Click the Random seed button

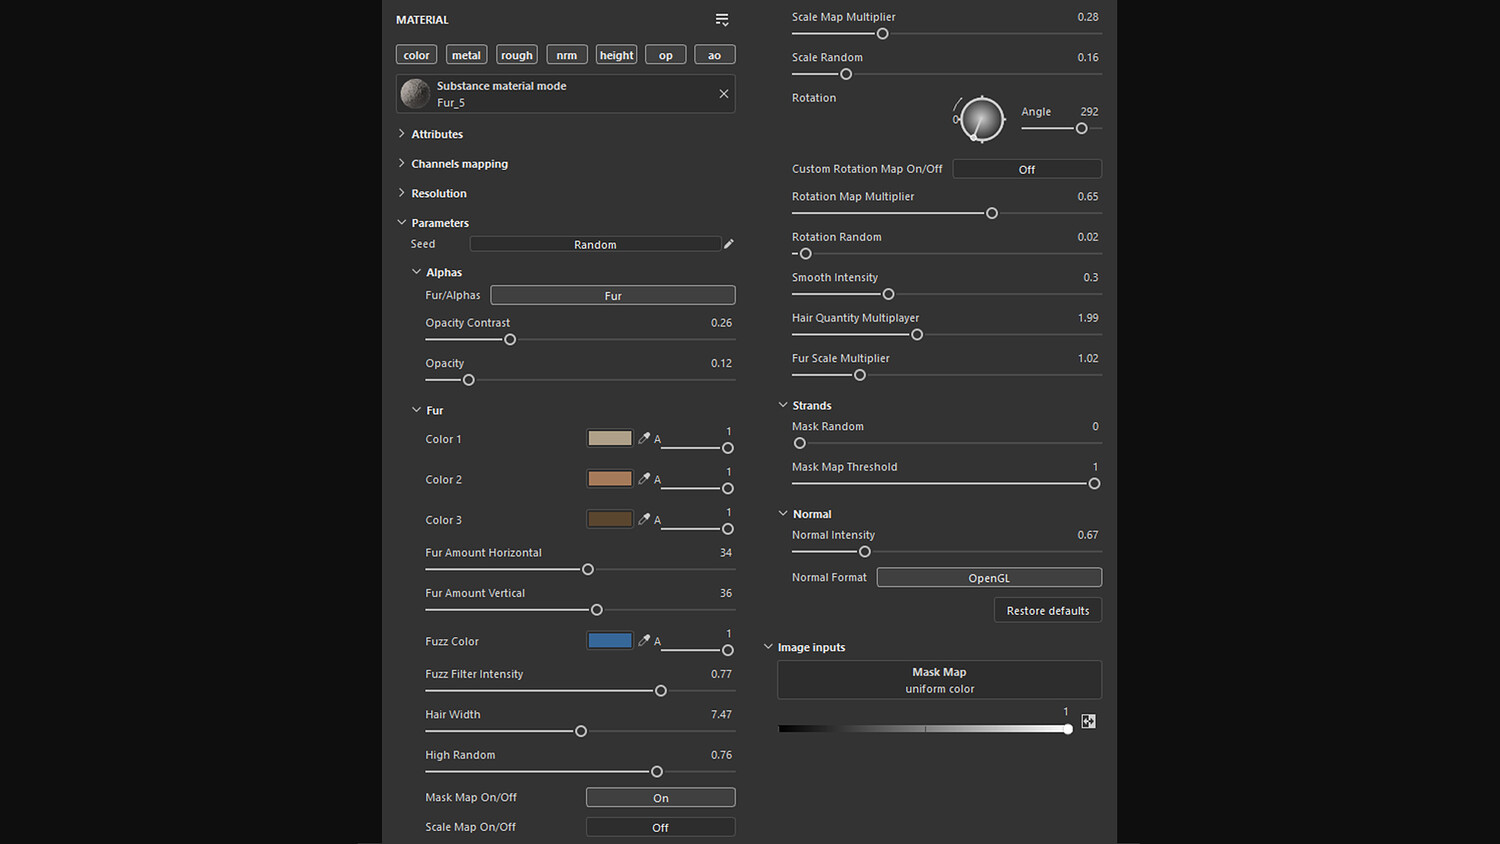click(x=595, y=245)
